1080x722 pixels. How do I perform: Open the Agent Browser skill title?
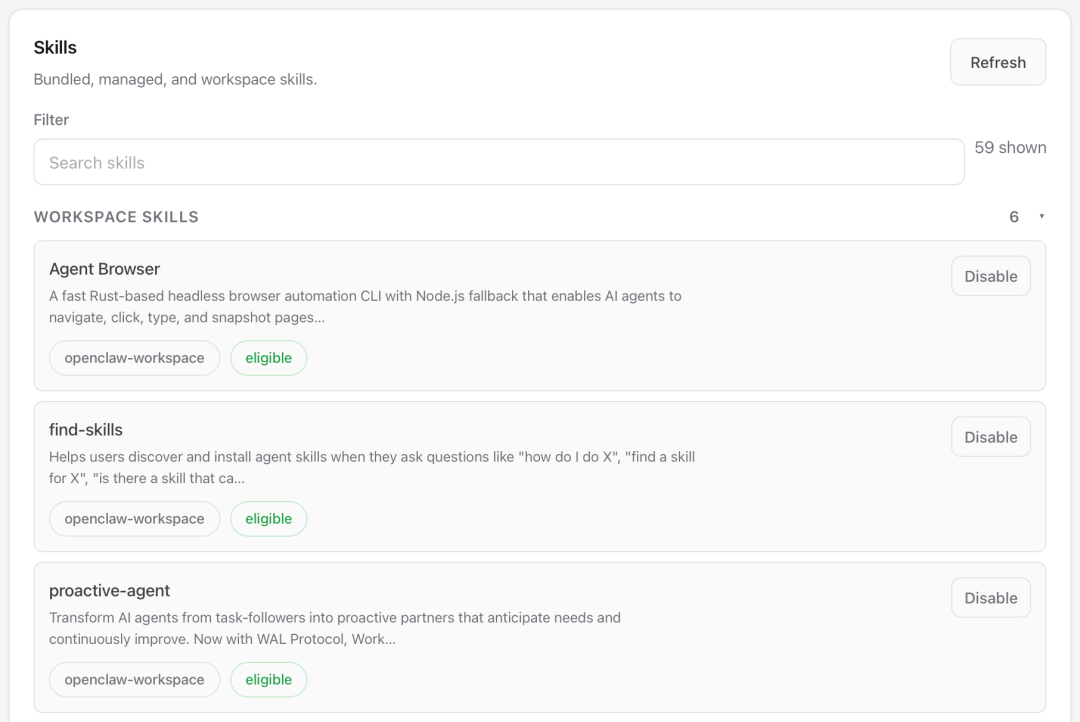pos(104,269)
